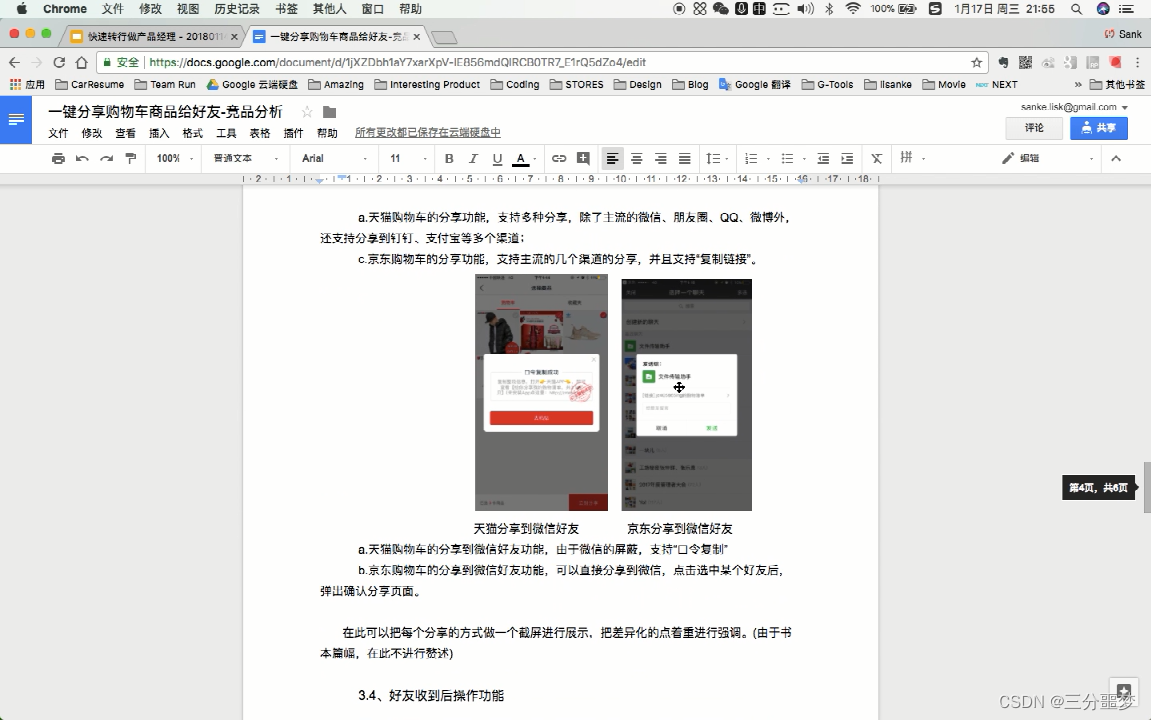
Task: Expand the sanke.lisk@gmail.com account dropdown
Action: (x=1125, y=107)
